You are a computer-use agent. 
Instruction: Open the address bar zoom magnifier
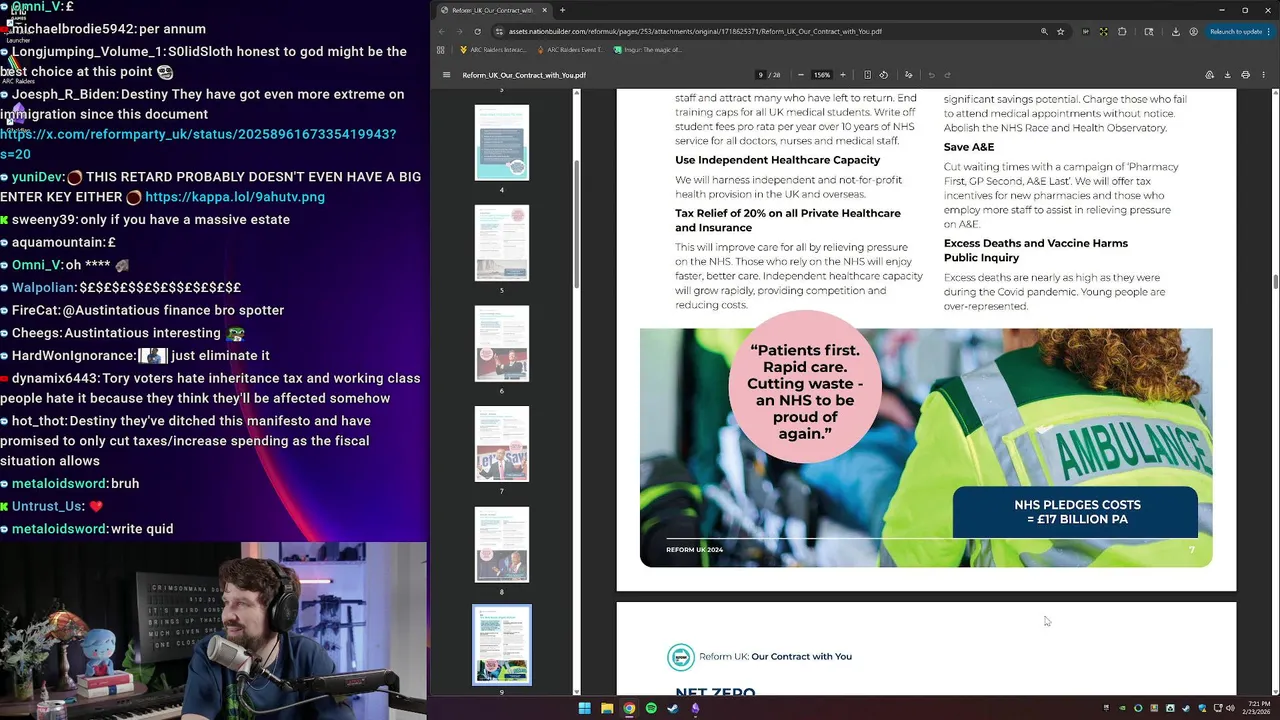[1044, 31]
